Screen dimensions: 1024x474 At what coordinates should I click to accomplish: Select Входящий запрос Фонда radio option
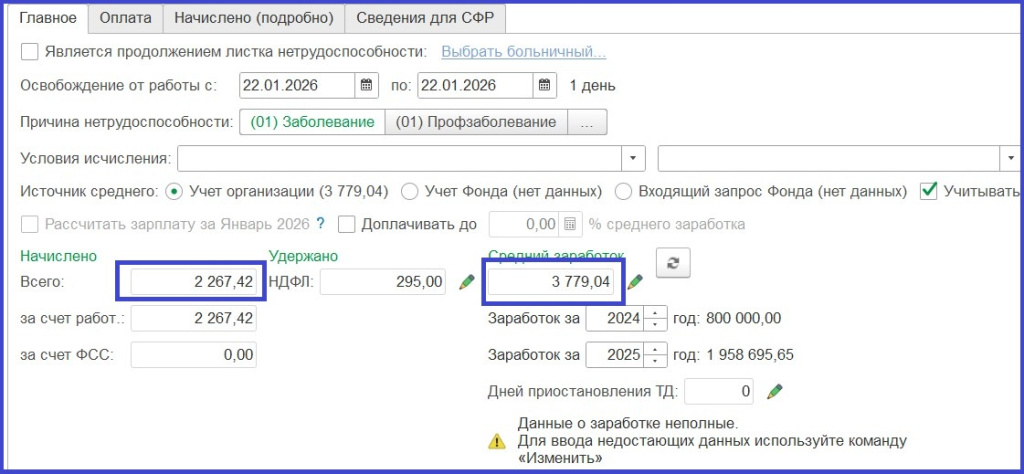tap(623, 191)
